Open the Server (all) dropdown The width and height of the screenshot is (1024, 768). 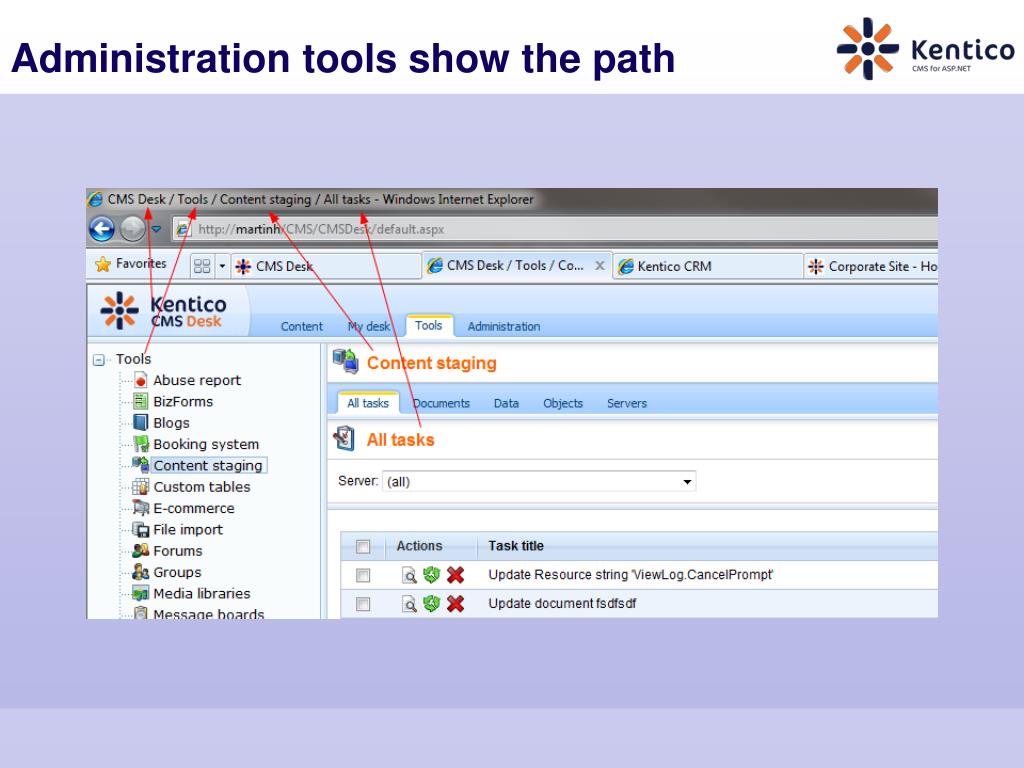[x=539, y=481]
